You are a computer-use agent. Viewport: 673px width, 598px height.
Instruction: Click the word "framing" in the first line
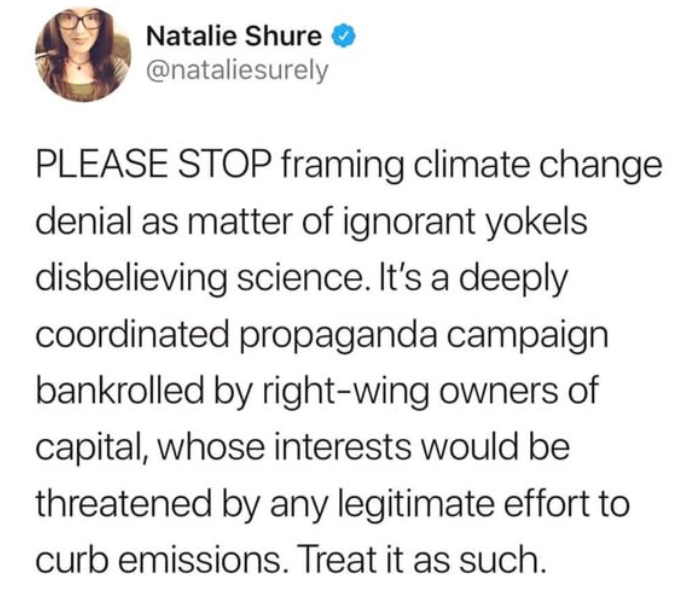coord(335,167)
